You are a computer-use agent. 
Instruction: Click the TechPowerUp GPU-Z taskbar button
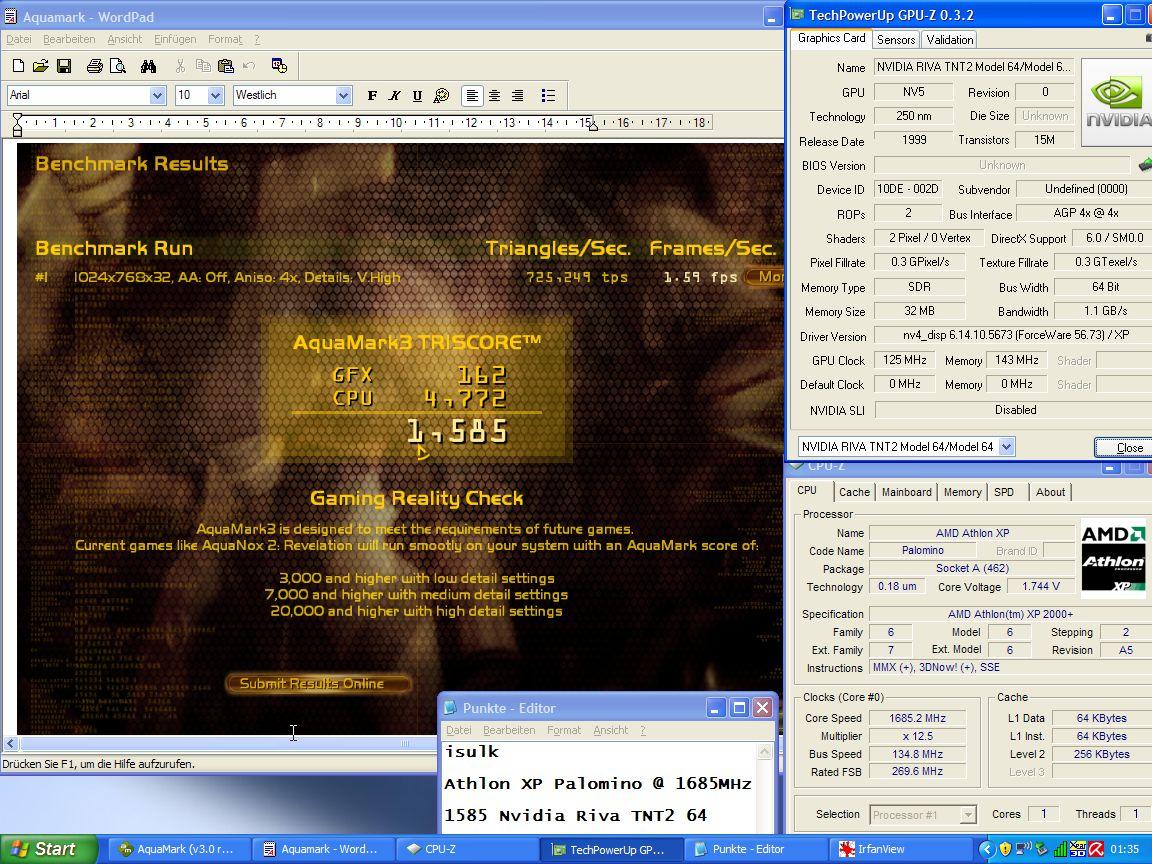point(611,849)
